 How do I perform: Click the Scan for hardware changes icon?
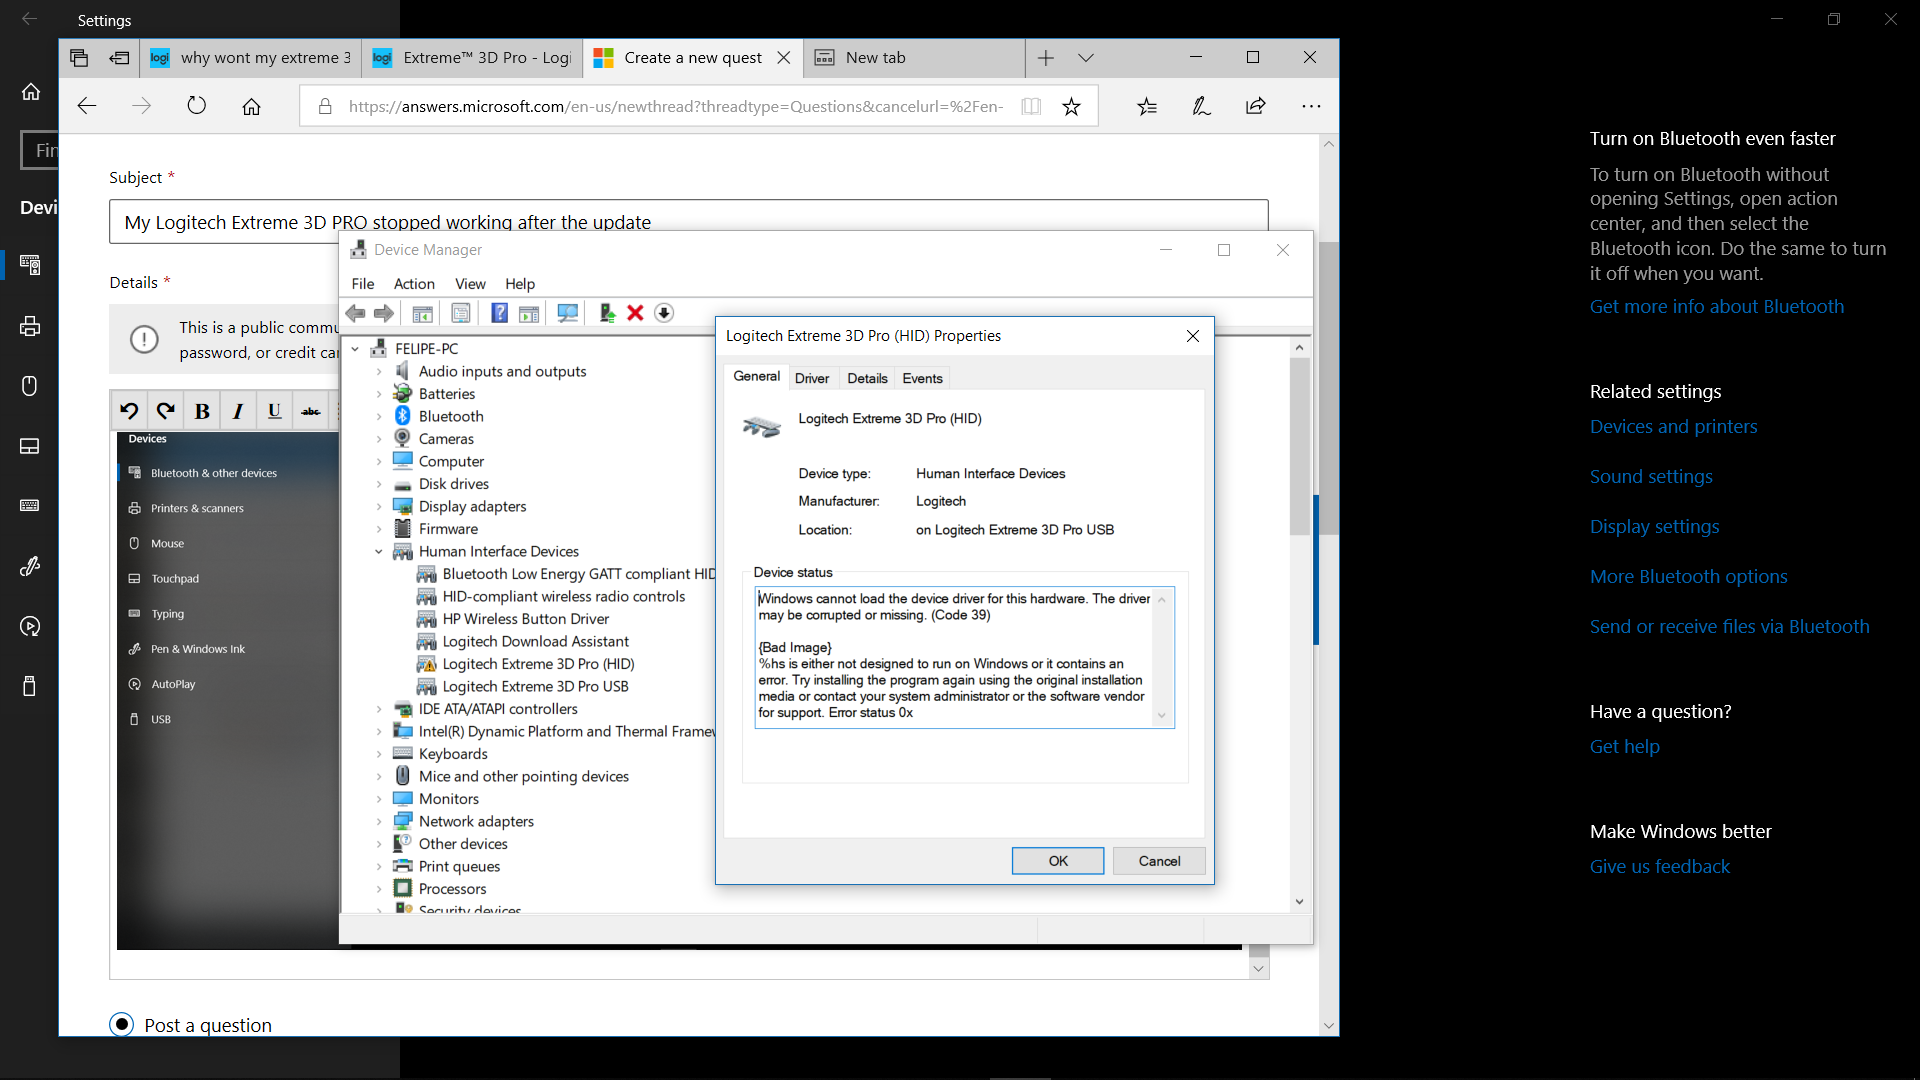click(x=567, y=313)
